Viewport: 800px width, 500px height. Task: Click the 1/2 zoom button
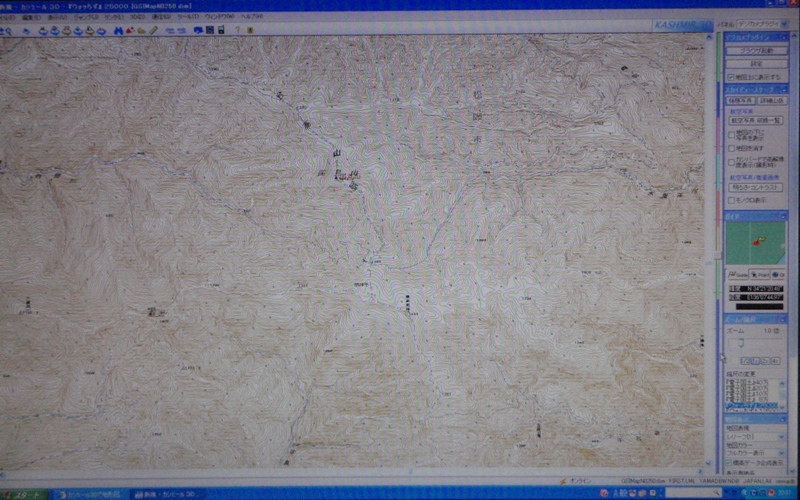click(x=745, y=361)
